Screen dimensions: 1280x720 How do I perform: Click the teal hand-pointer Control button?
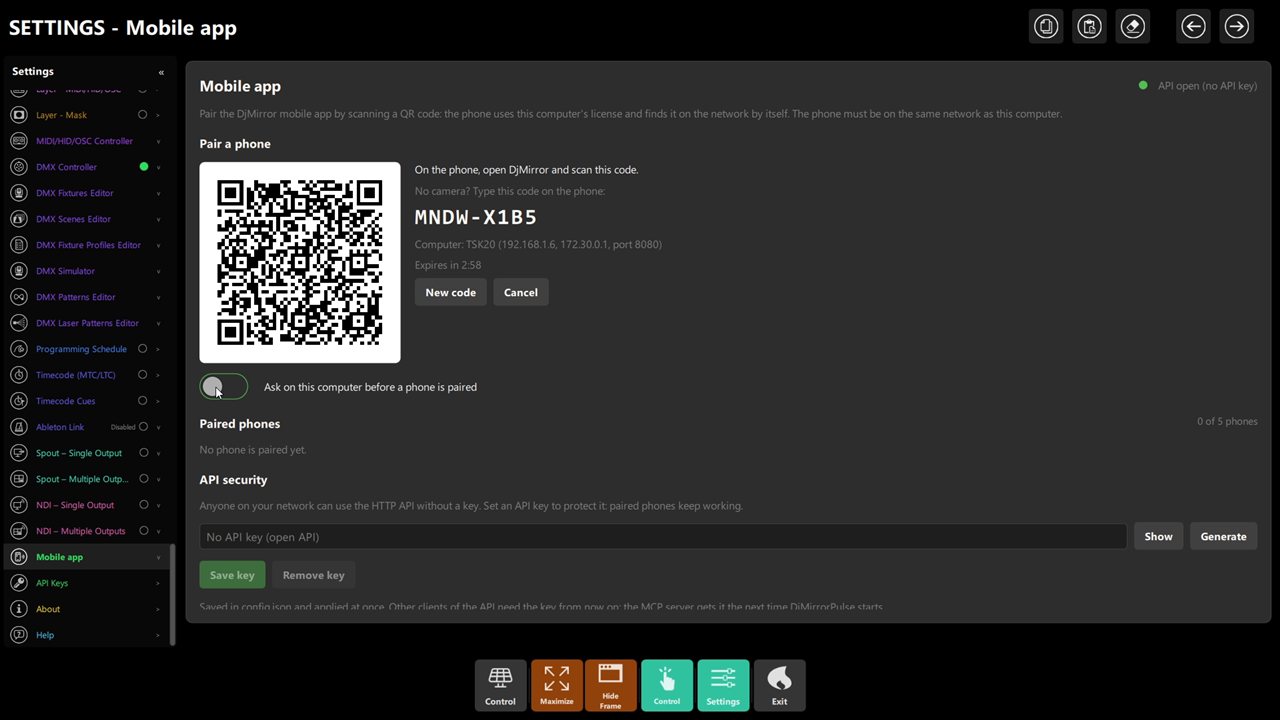tap(667, 685)
